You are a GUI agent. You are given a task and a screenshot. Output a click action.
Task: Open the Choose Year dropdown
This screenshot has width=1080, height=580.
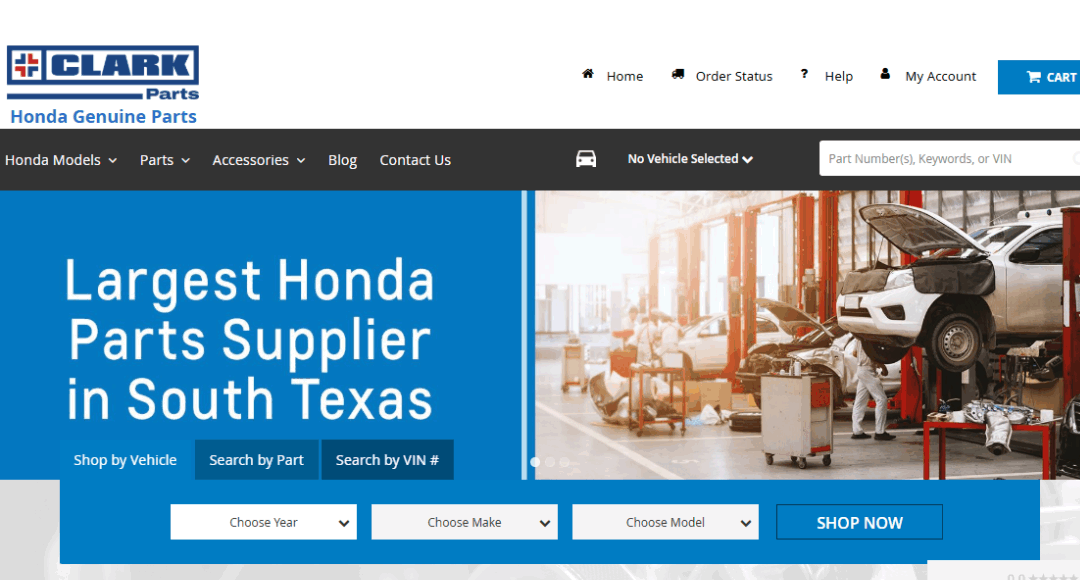pyautogui.click(x=264, y=522)
